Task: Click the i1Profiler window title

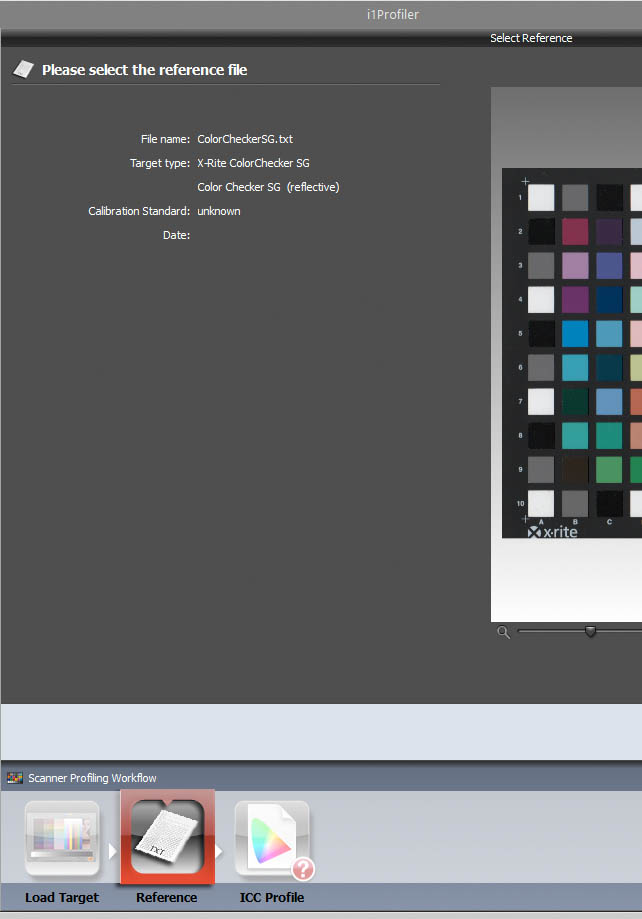Action: [393, 15]
